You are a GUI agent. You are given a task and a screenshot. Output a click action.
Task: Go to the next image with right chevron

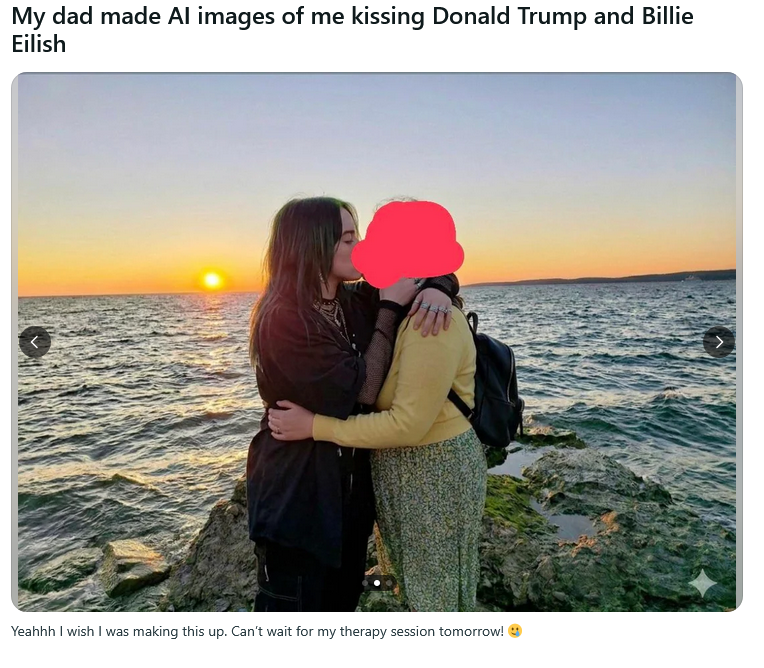coord(719,342)
